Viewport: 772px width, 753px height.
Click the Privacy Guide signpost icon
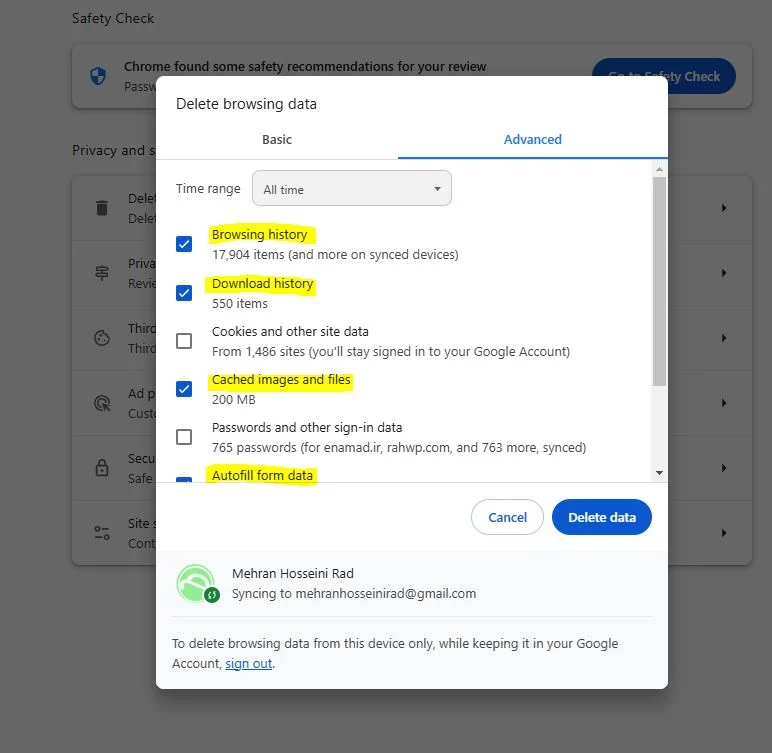point(102,273)
